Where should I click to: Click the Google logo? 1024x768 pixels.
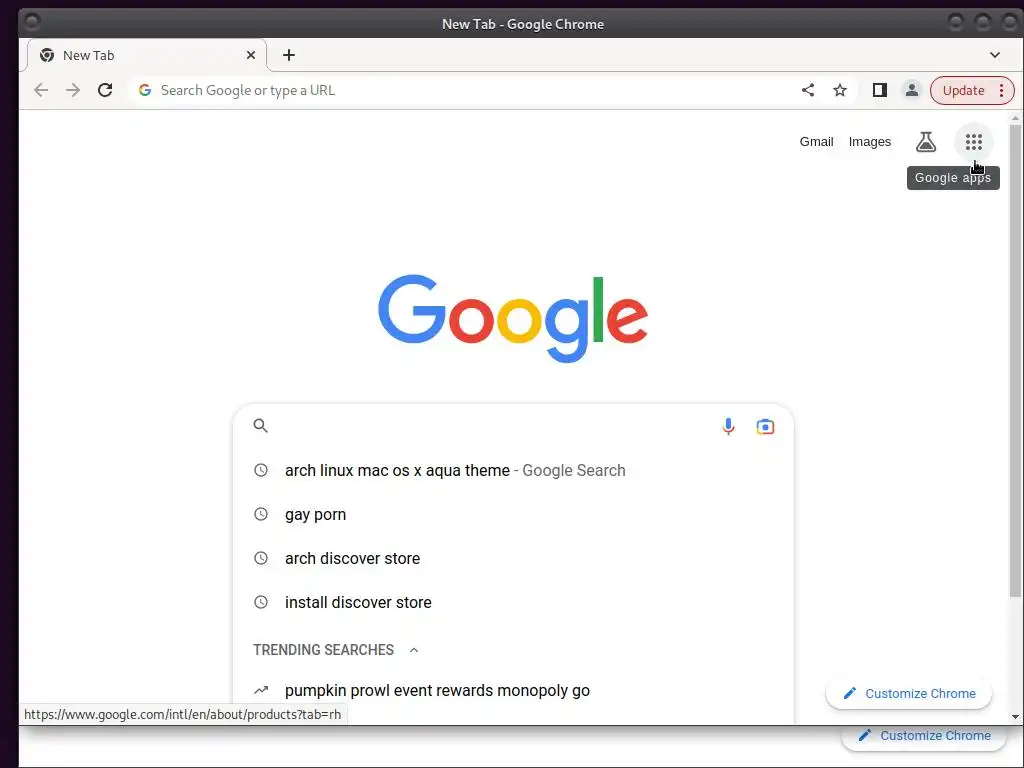coord(513,318)
